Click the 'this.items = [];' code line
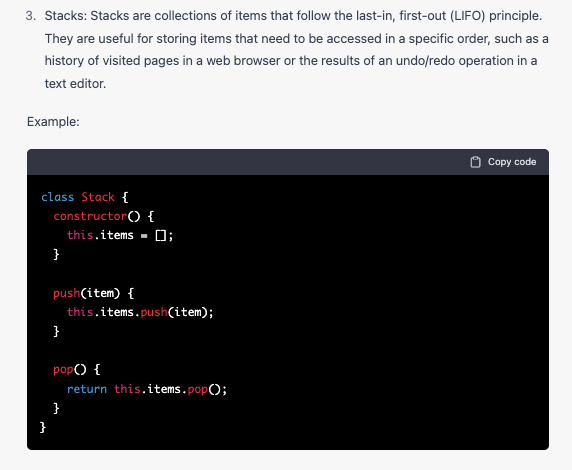 point(120,235)
